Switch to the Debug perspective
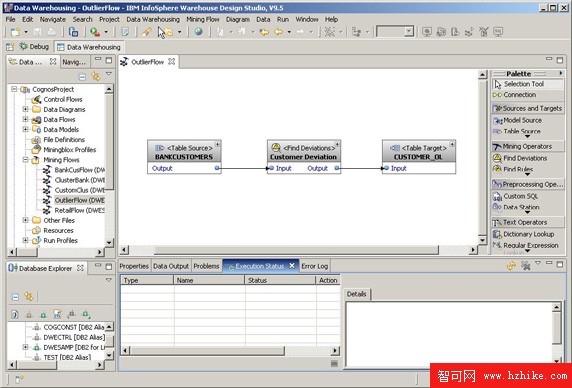572x388 pixels. 34,47
